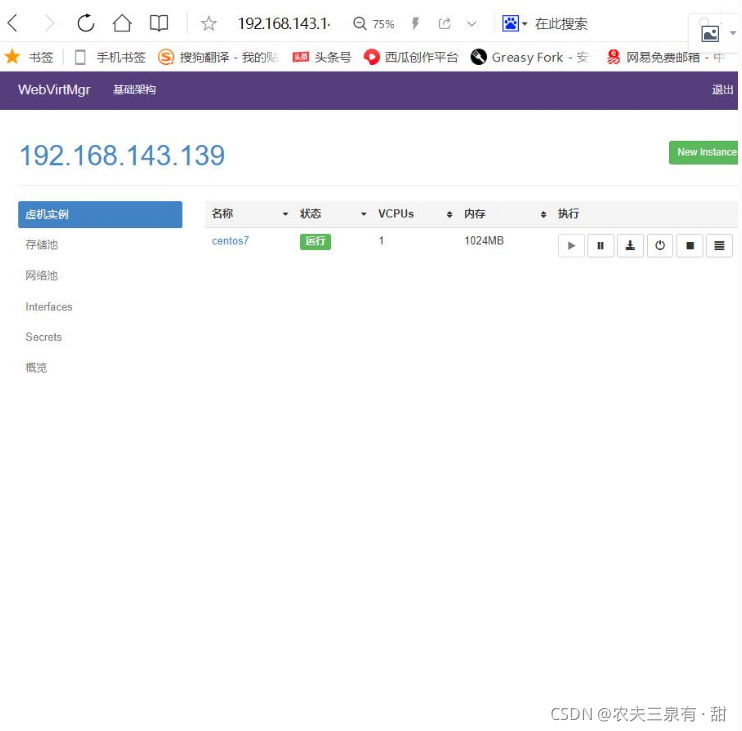
Task: Click the 75% zoom magnifier icon
Action: point(360,23)
